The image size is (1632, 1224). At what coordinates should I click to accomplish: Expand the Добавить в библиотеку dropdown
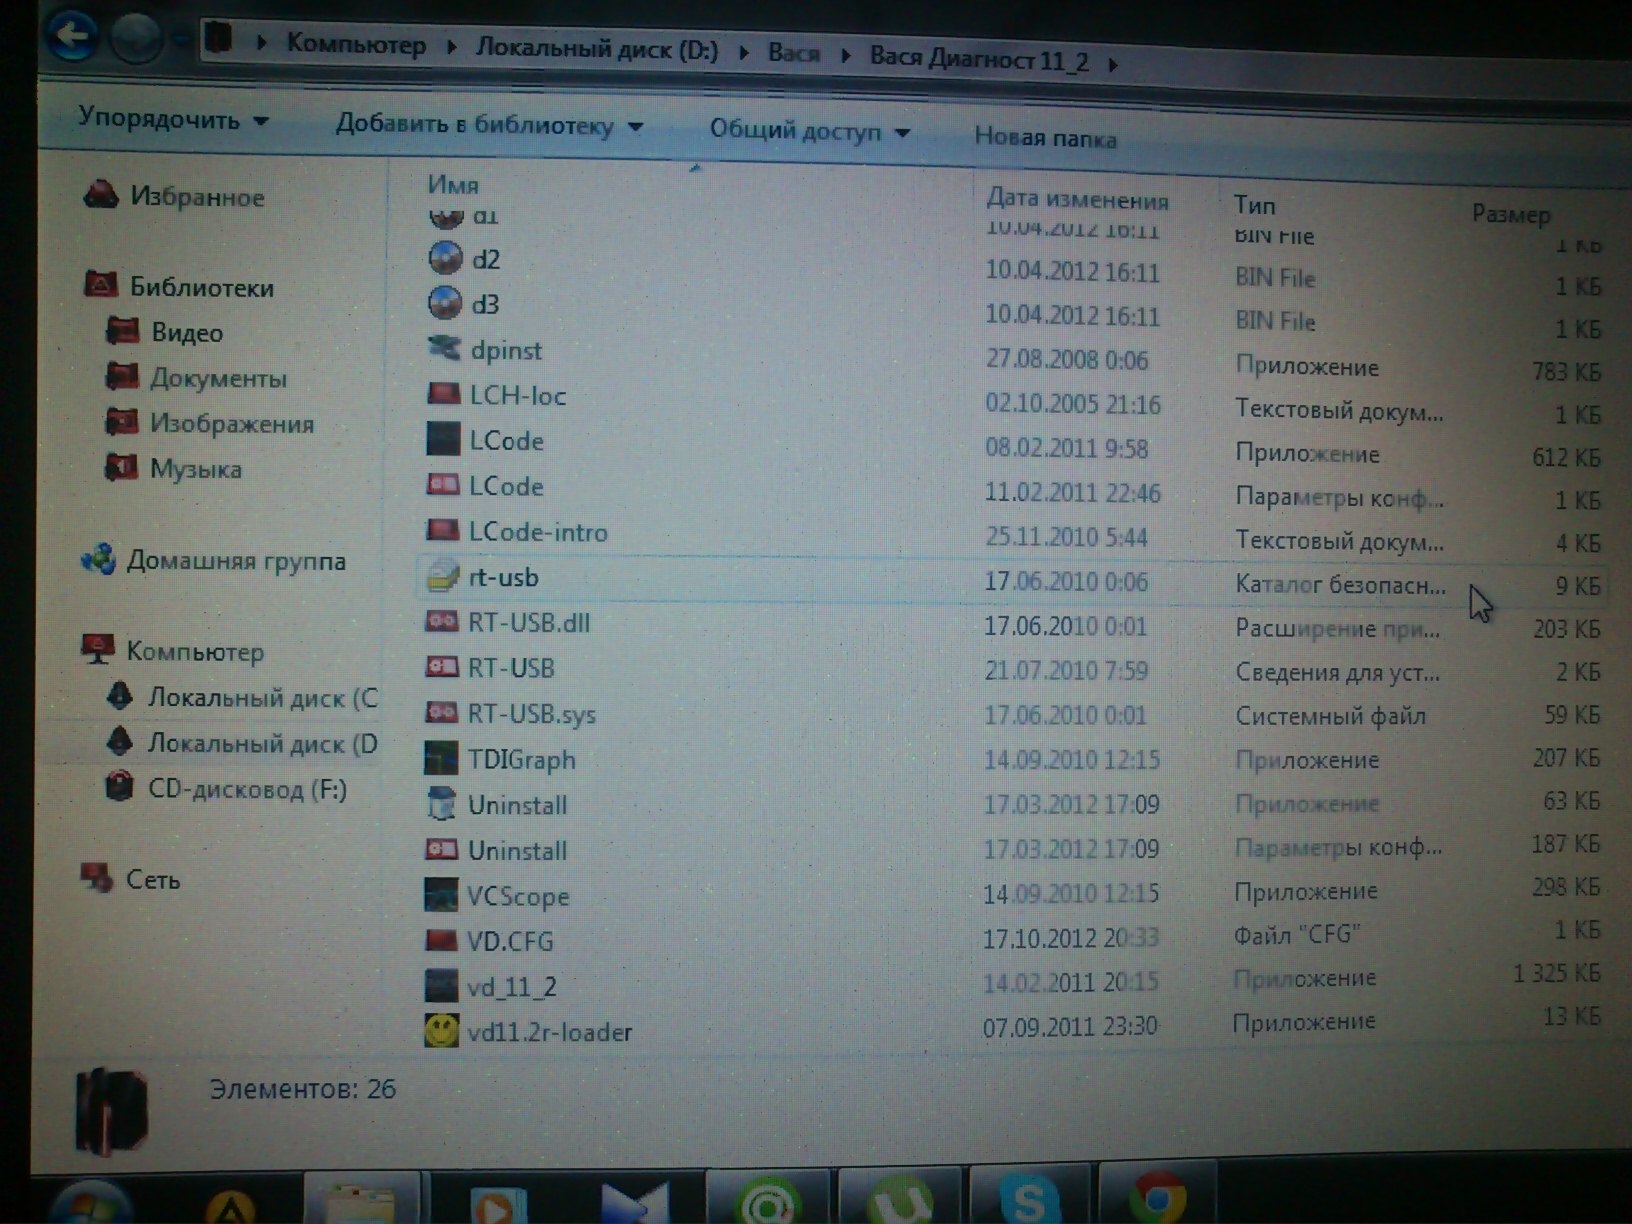point(488,125)
